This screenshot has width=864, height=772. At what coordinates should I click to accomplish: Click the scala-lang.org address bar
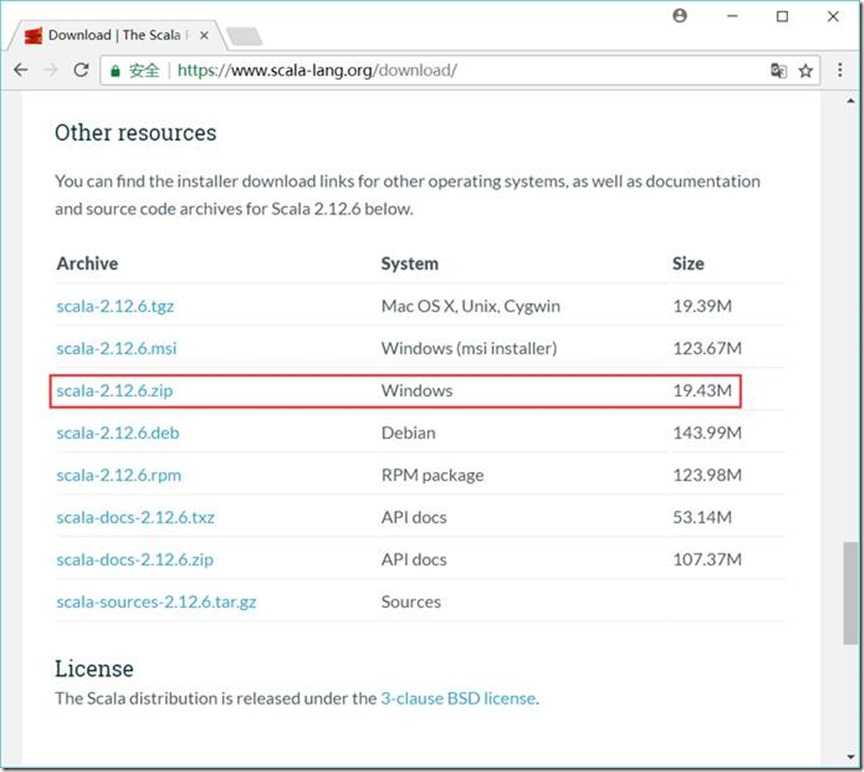click(x=460, y=71)
